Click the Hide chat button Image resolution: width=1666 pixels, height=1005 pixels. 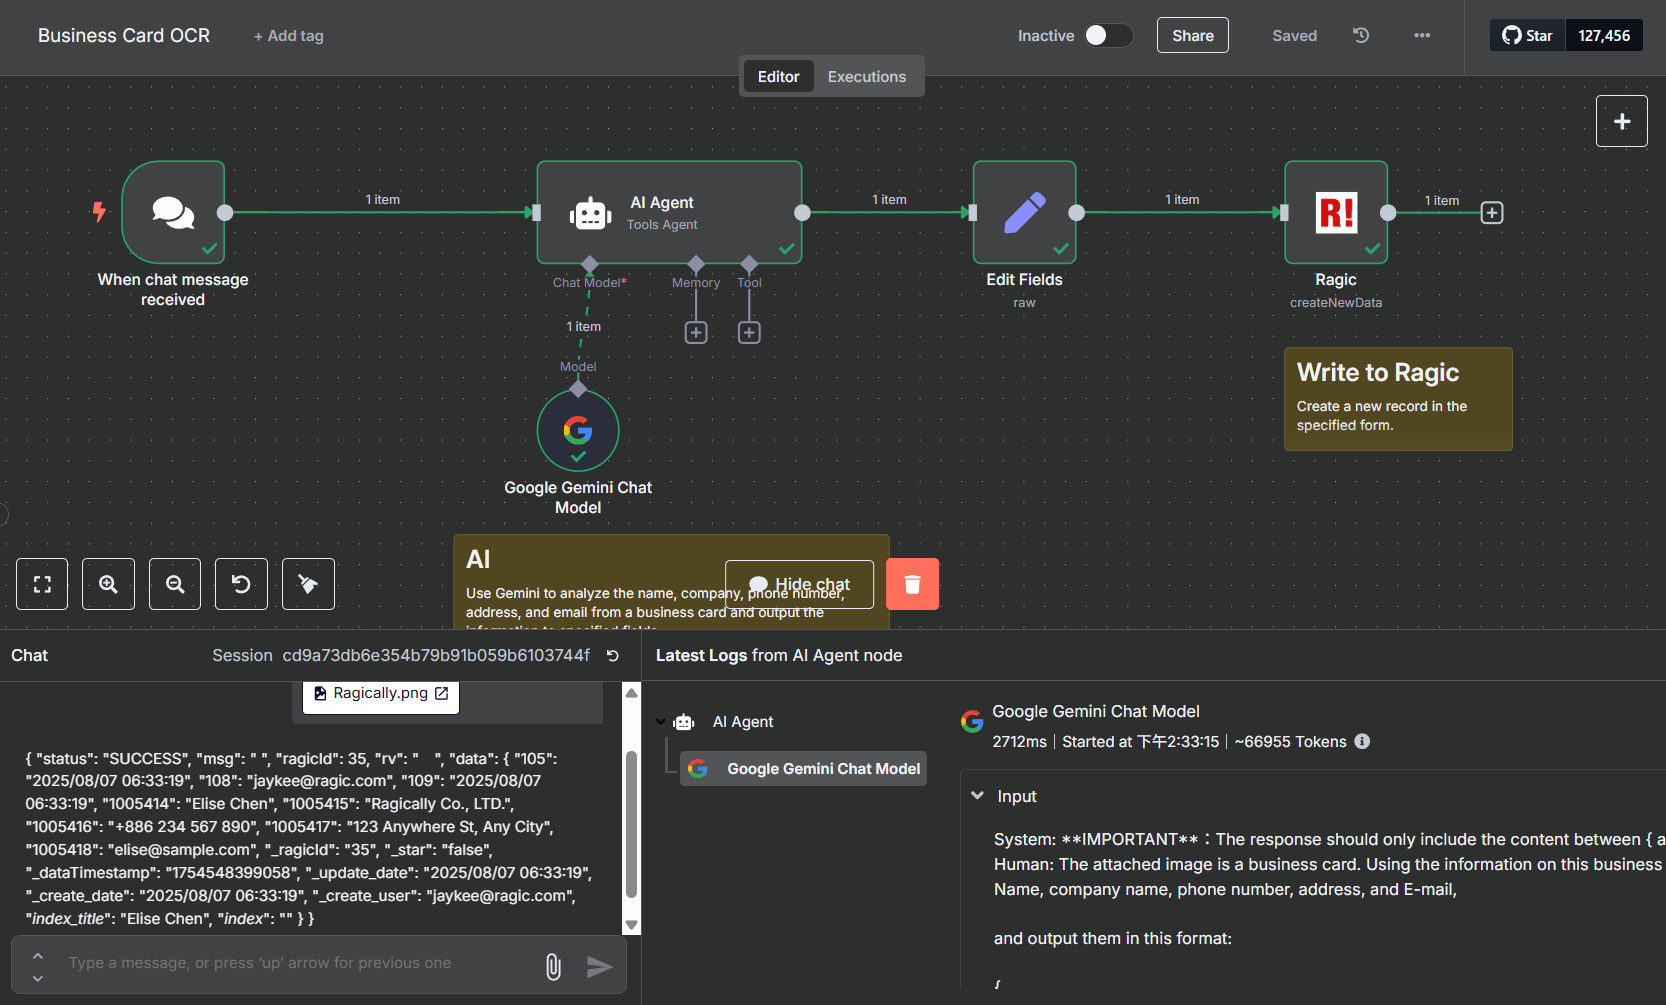[x=799, y=584]
